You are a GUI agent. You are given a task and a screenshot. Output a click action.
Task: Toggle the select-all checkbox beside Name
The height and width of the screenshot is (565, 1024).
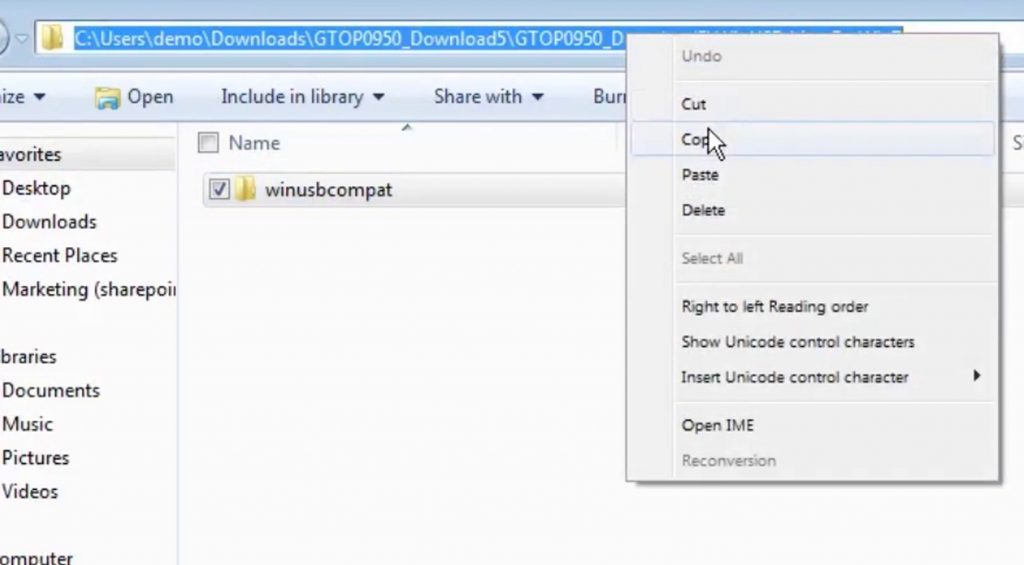coord(208,143)
